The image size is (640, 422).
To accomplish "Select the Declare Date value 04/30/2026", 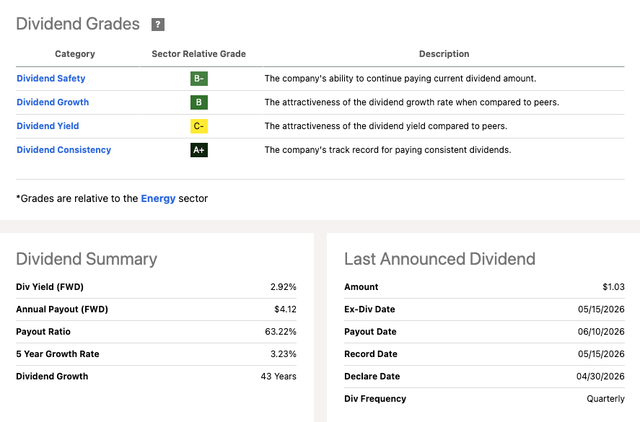I will click(x=600, y=376).
